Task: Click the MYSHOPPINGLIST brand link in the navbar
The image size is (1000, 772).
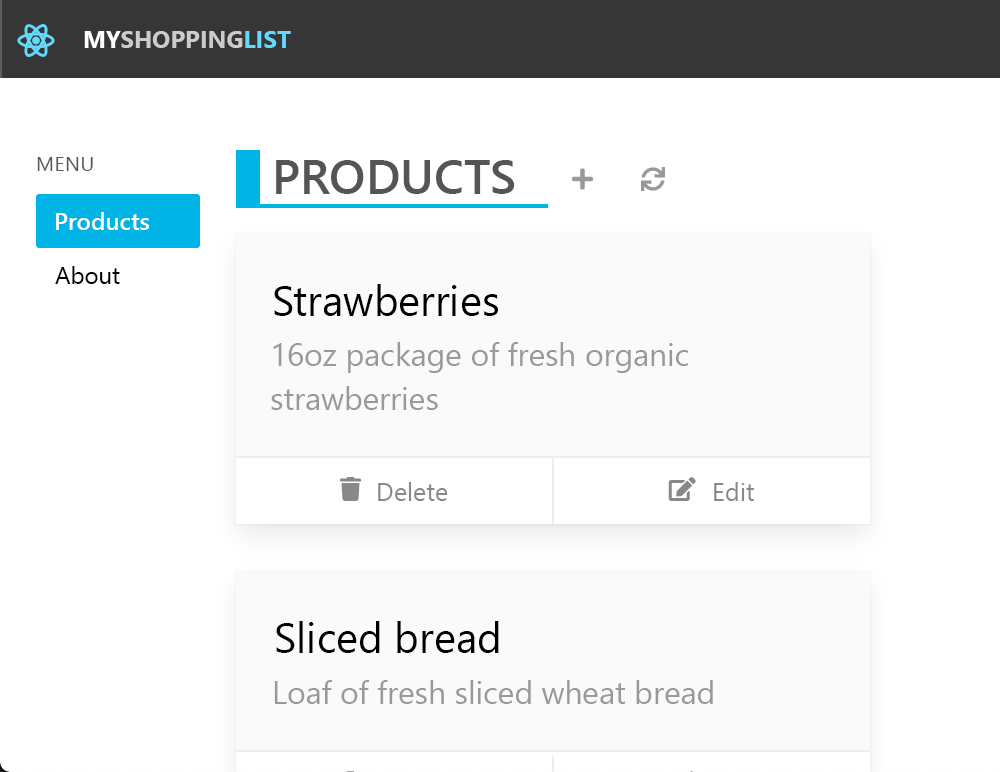Action: (187, 40)
